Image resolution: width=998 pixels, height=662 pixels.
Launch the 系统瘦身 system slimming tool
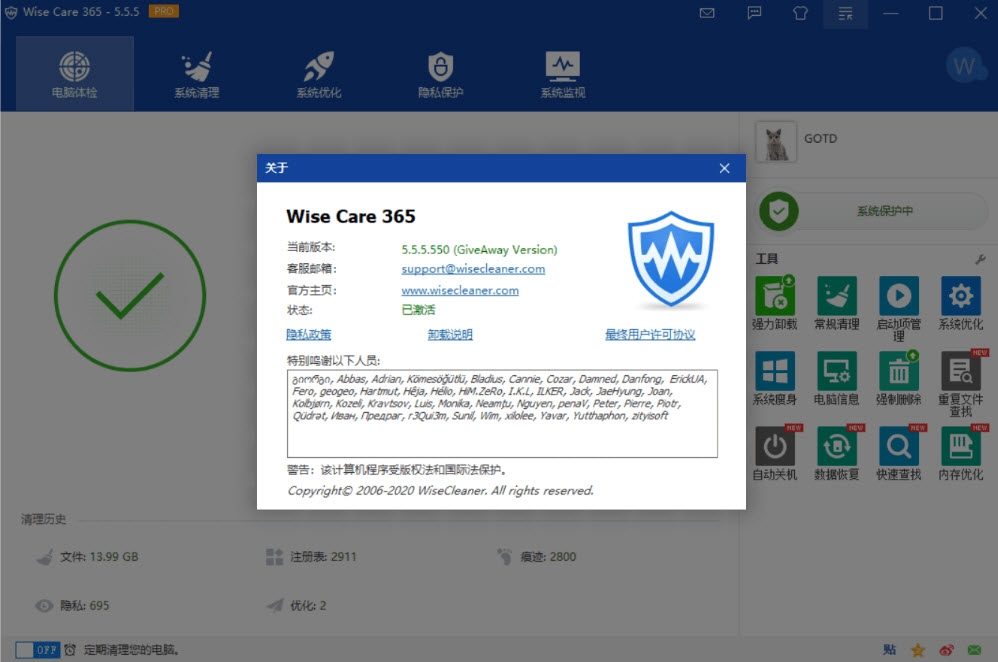[x=775, y=378]
